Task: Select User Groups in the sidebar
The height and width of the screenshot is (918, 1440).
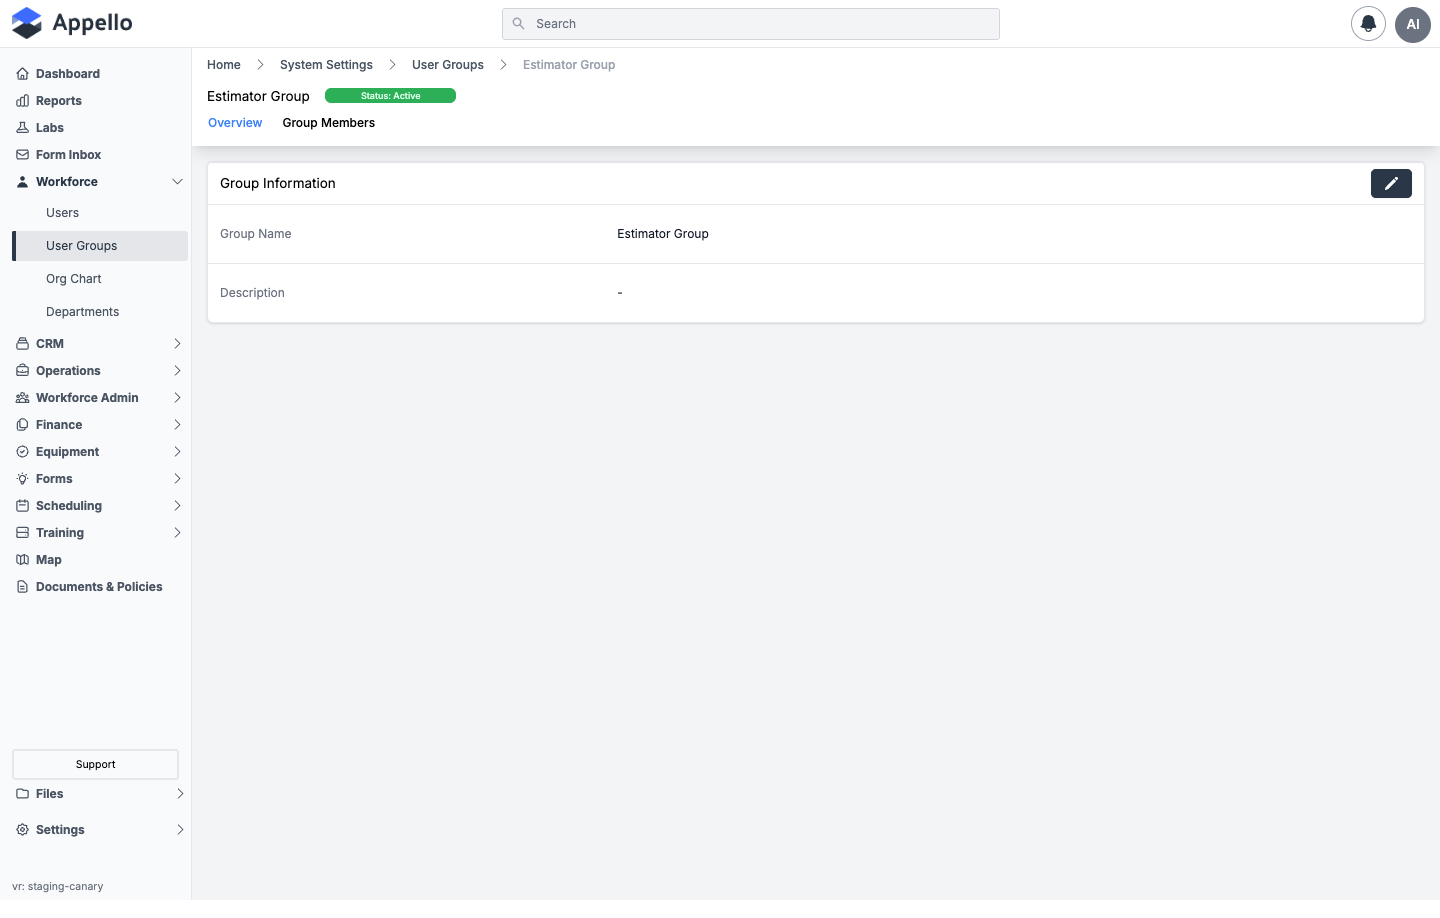Action: tap(100, 246)
